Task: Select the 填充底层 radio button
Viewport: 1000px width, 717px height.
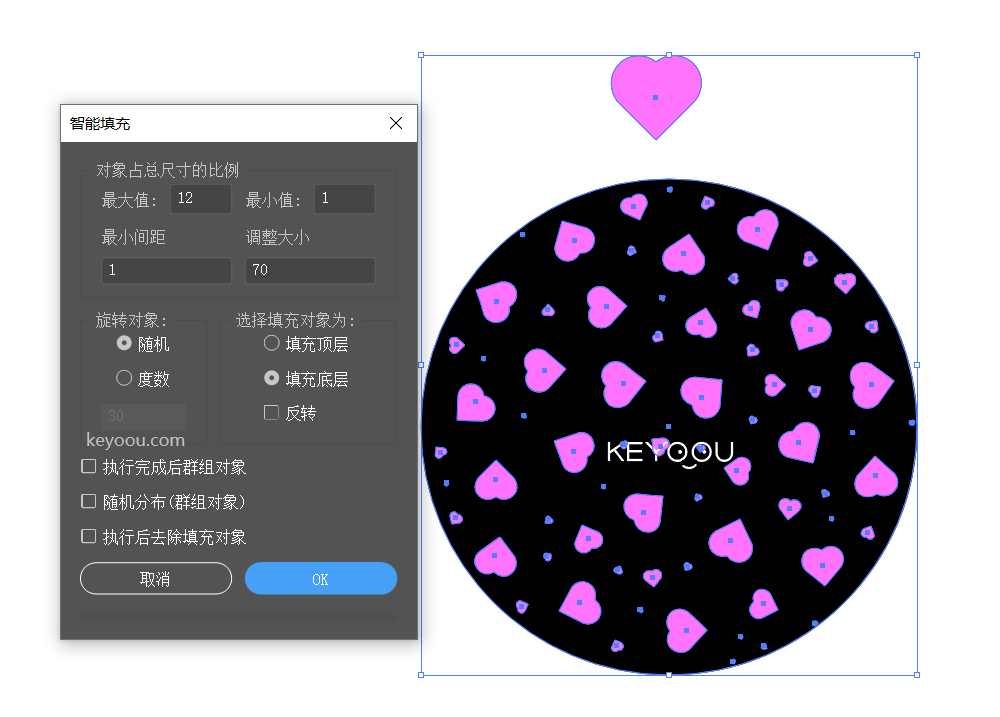Action: point(272,378)
